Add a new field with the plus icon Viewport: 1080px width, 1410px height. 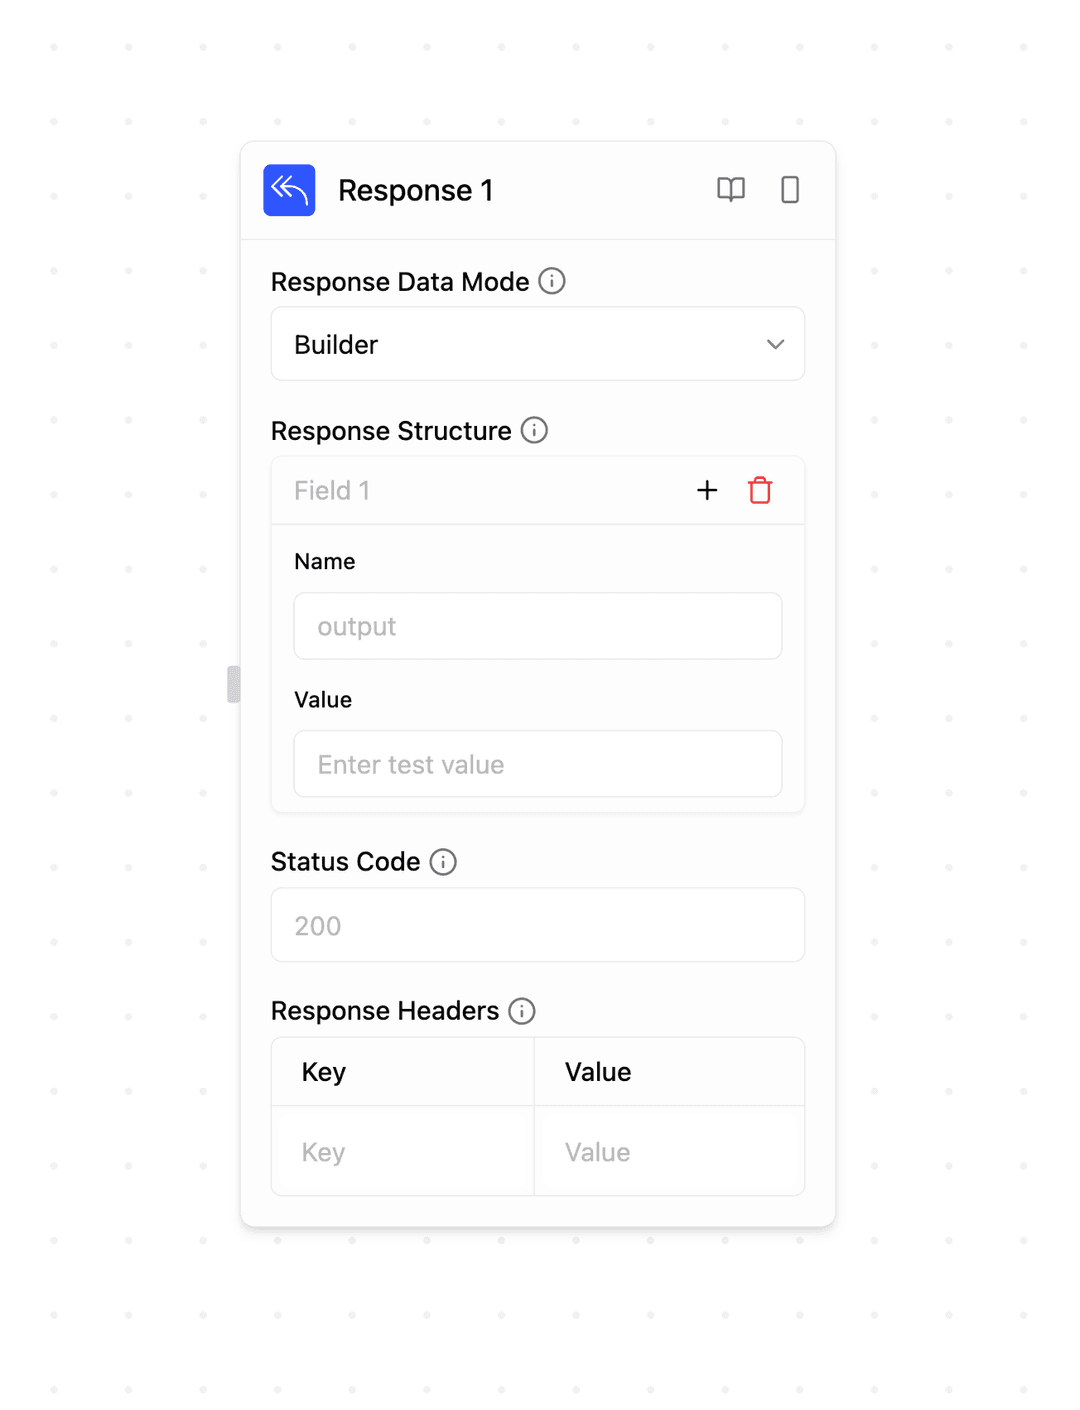(707, 490)
